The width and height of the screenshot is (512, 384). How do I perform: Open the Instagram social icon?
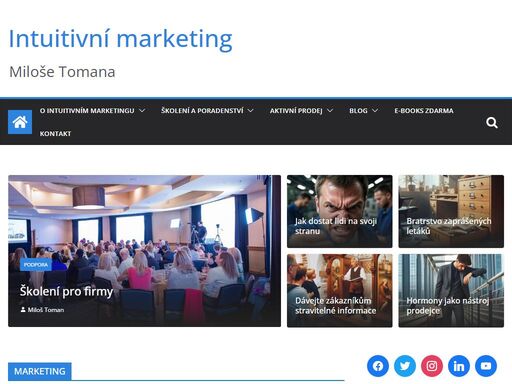[432, 366]
